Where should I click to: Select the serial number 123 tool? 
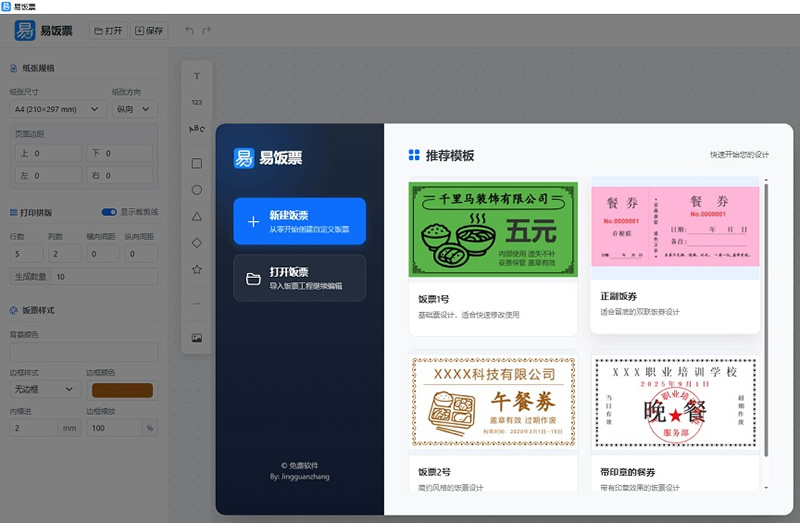pyautogui.click(x=197, y=102)
